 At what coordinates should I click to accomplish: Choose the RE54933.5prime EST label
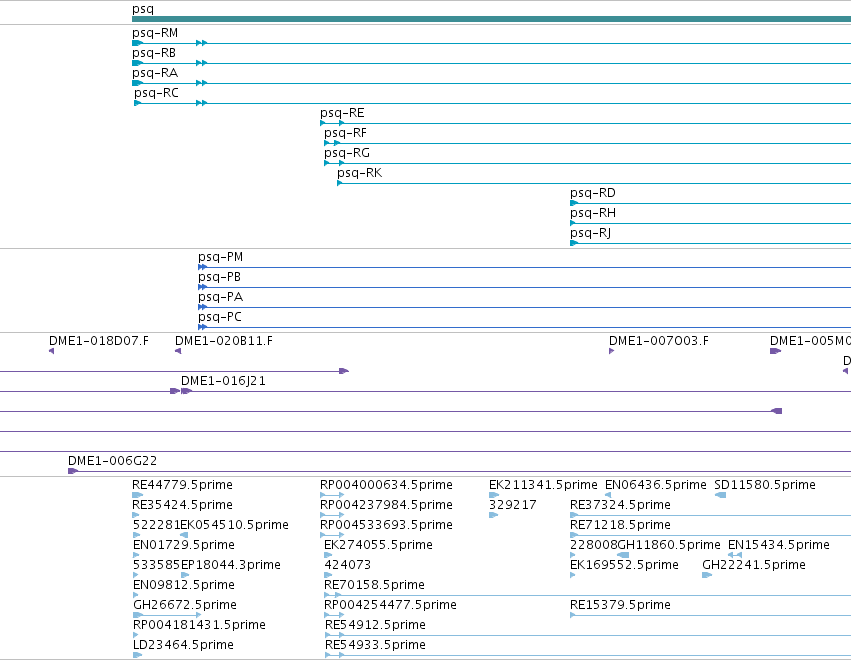tap(376, 645)
